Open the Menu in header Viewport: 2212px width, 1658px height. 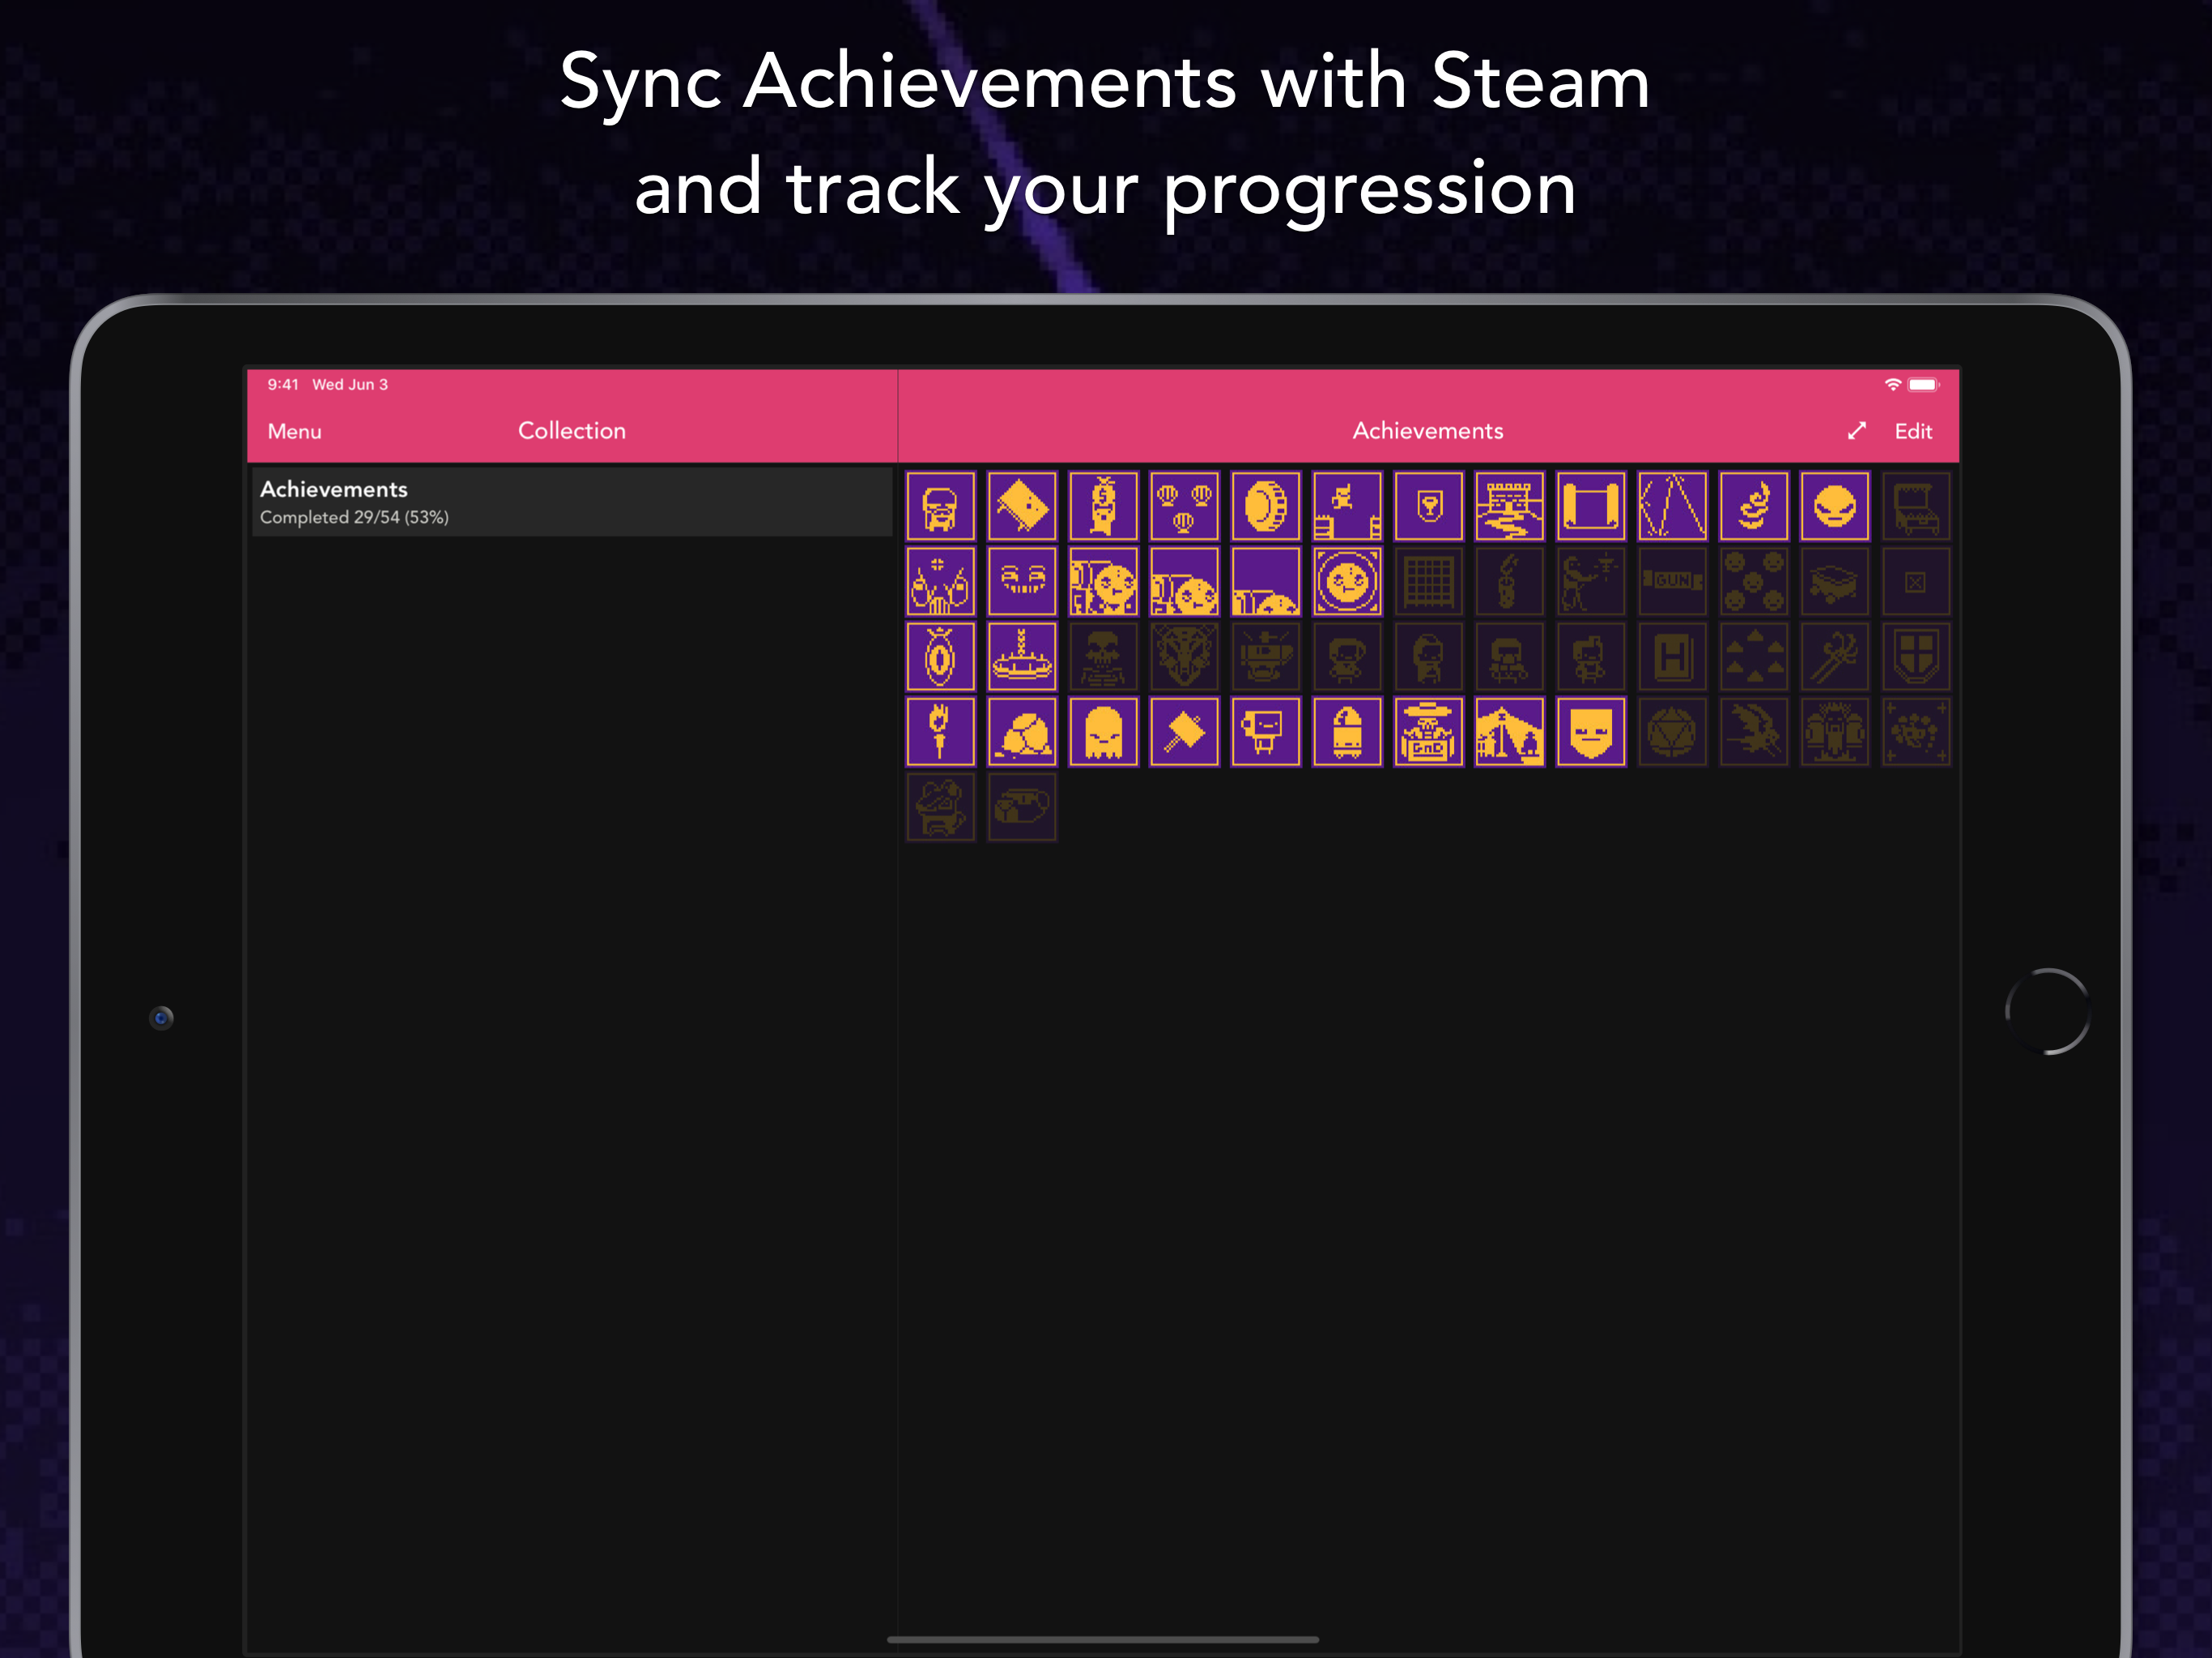coord(294,431)
